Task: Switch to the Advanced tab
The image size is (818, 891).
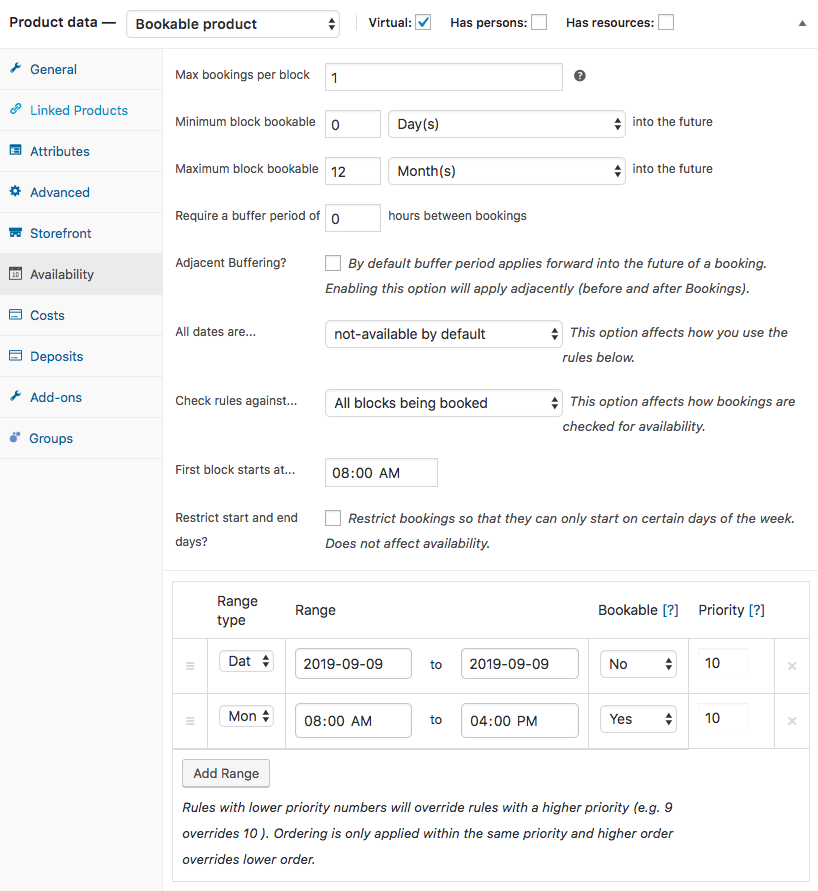Action: click(x=81, y=192)
